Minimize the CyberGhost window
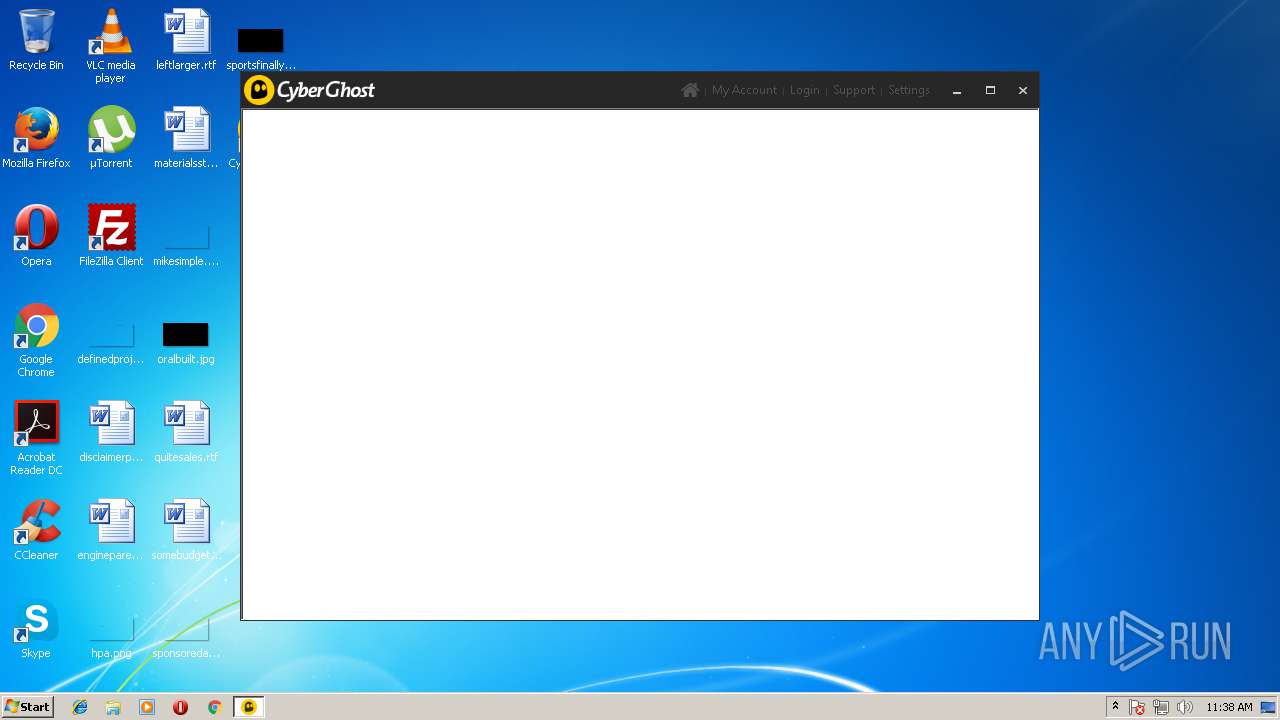This screenshot has height=720, width=1280. tap(957, 91)
